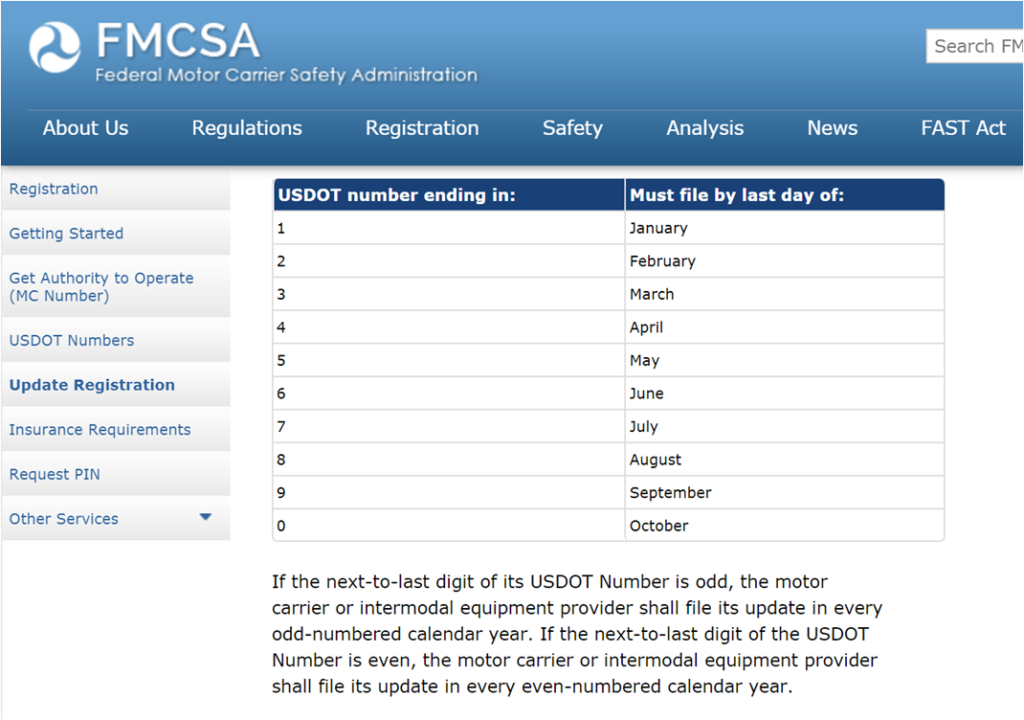
Task: Switch to the Safety section
Action: [572, 128]
